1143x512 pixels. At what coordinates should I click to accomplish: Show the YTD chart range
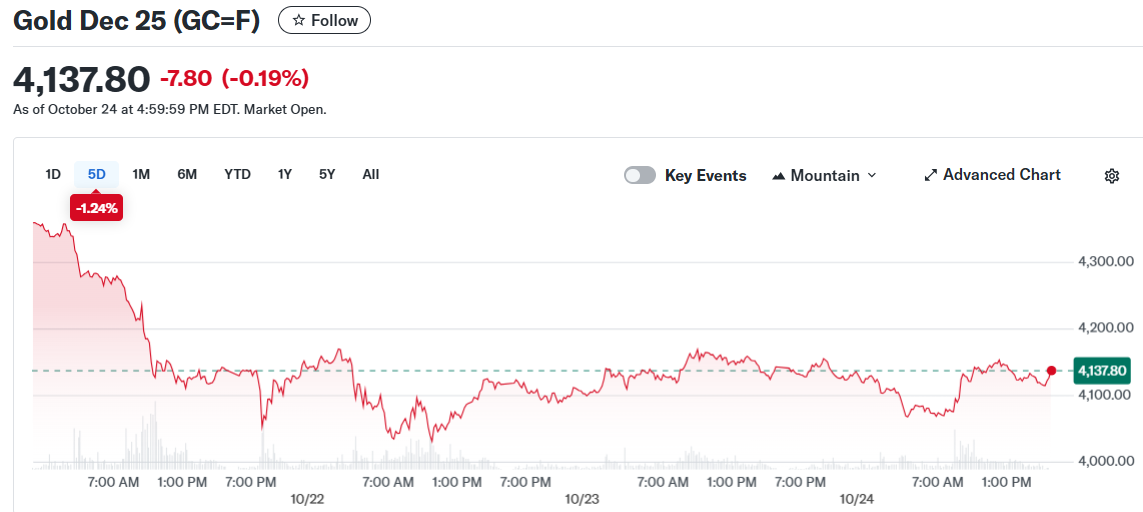[237, 174]
